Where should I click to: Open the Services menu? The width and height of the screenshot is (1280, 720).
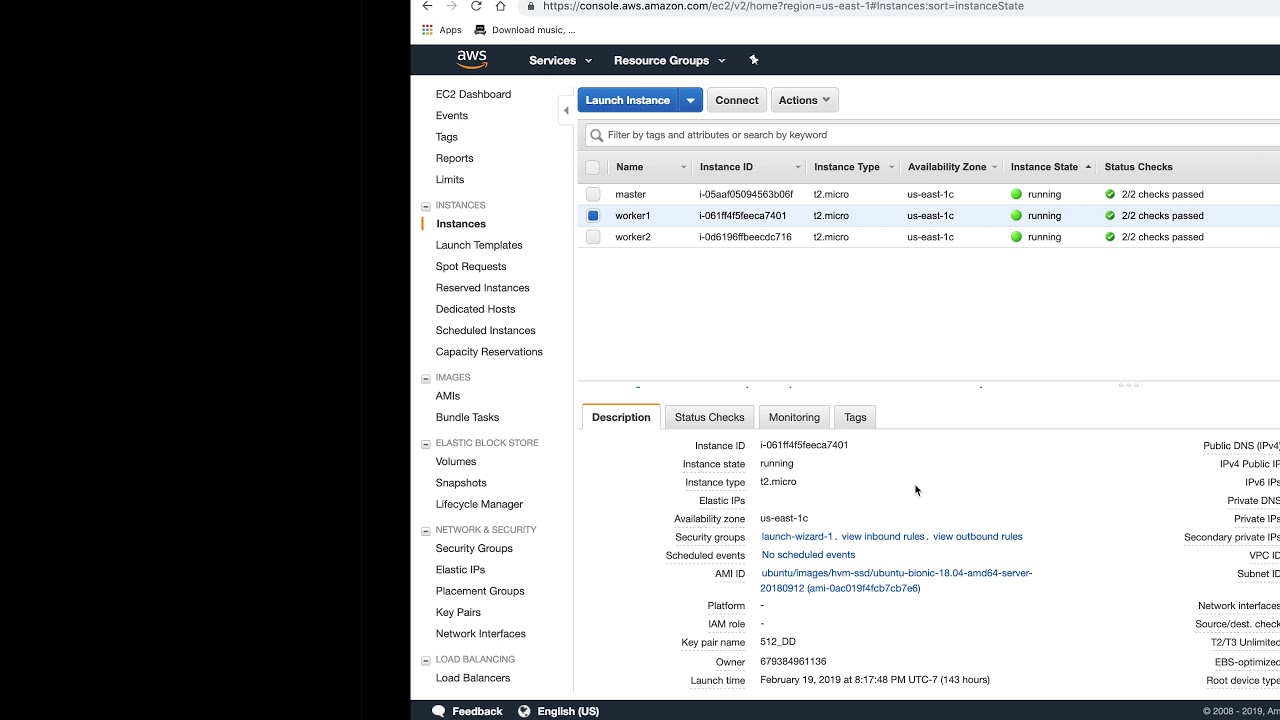560,60
